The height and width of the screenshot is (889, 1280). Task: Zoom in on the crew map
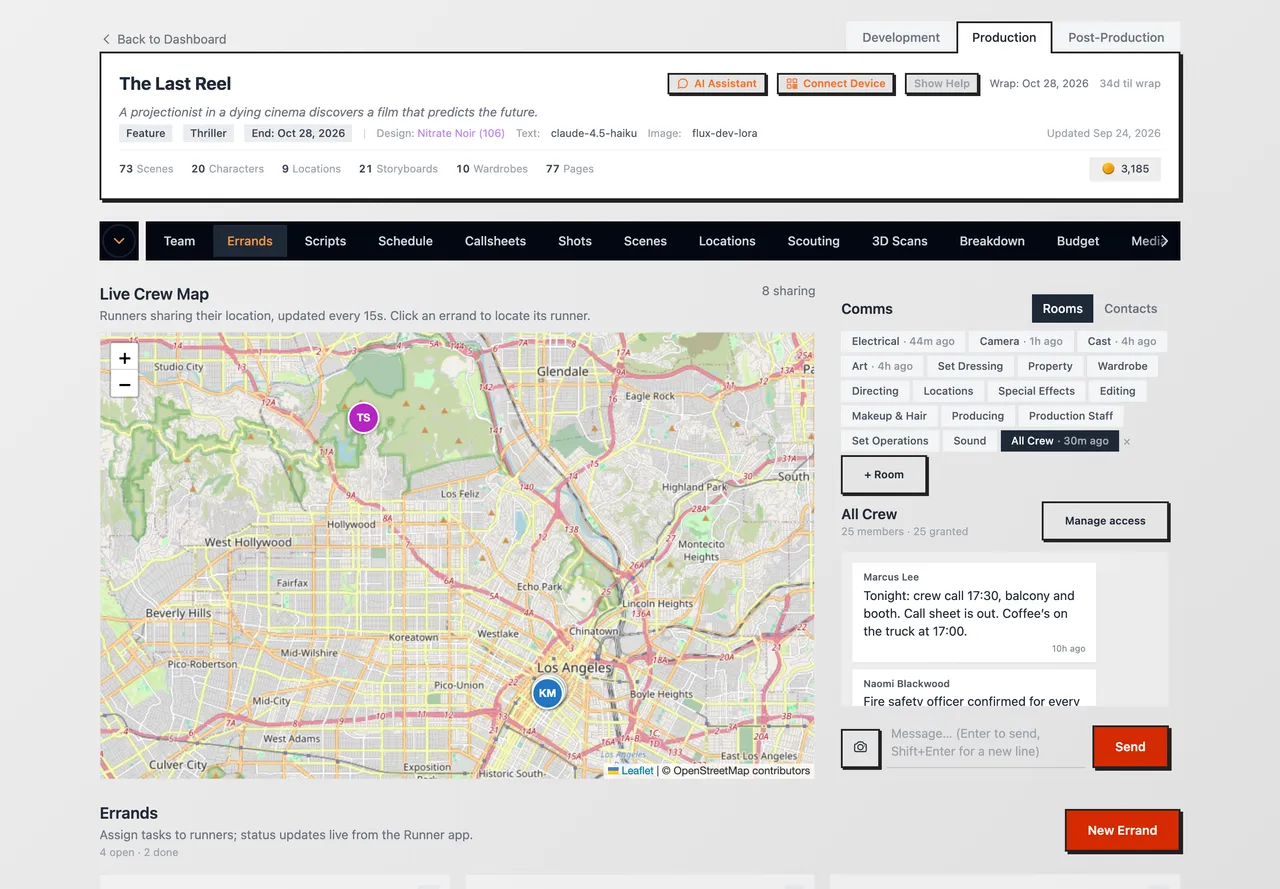(x=124, y=358)
